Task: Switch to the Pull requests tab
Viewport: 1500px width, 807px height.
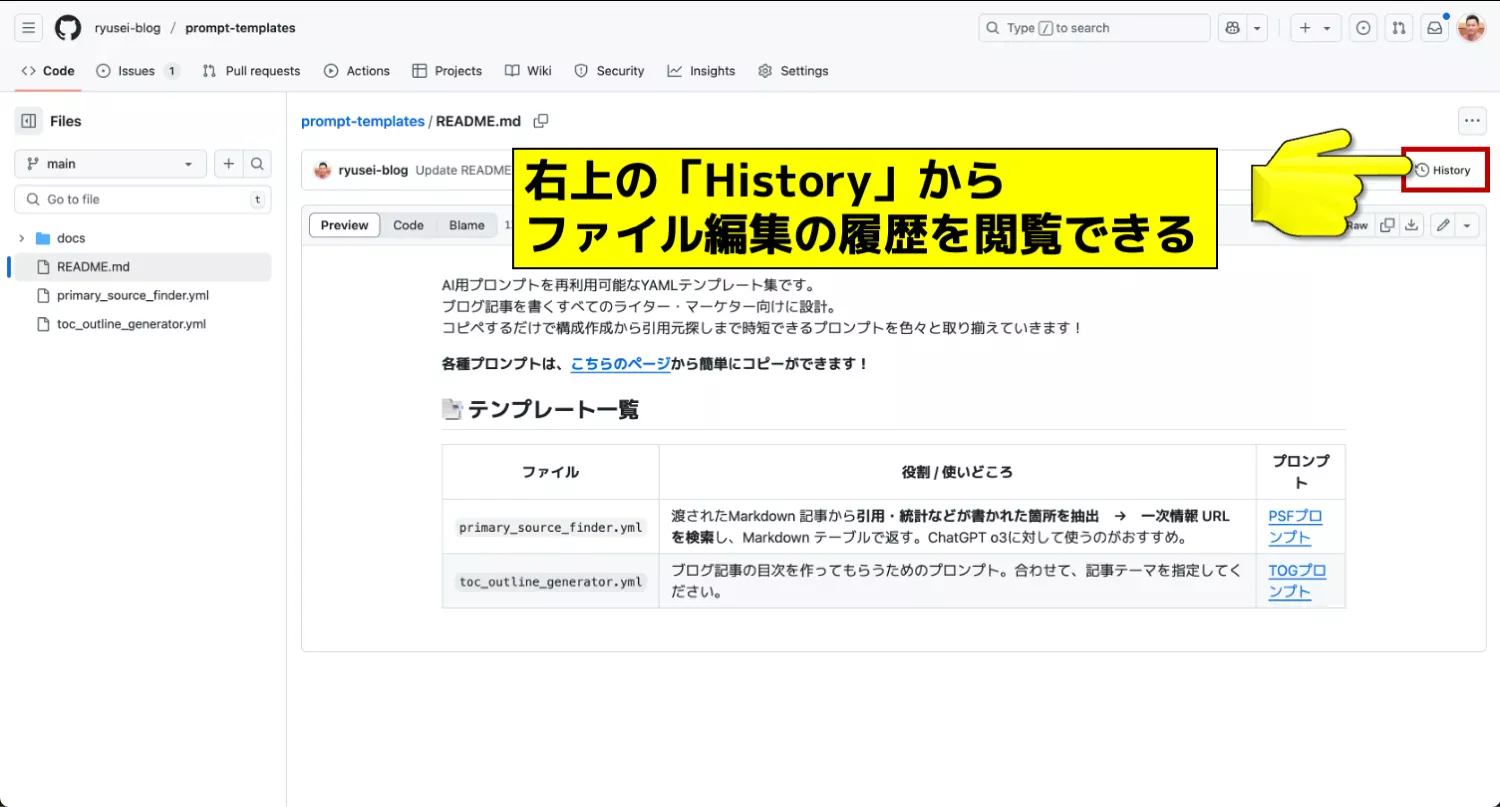Action: pyautogui.click(x=251, y=71)
